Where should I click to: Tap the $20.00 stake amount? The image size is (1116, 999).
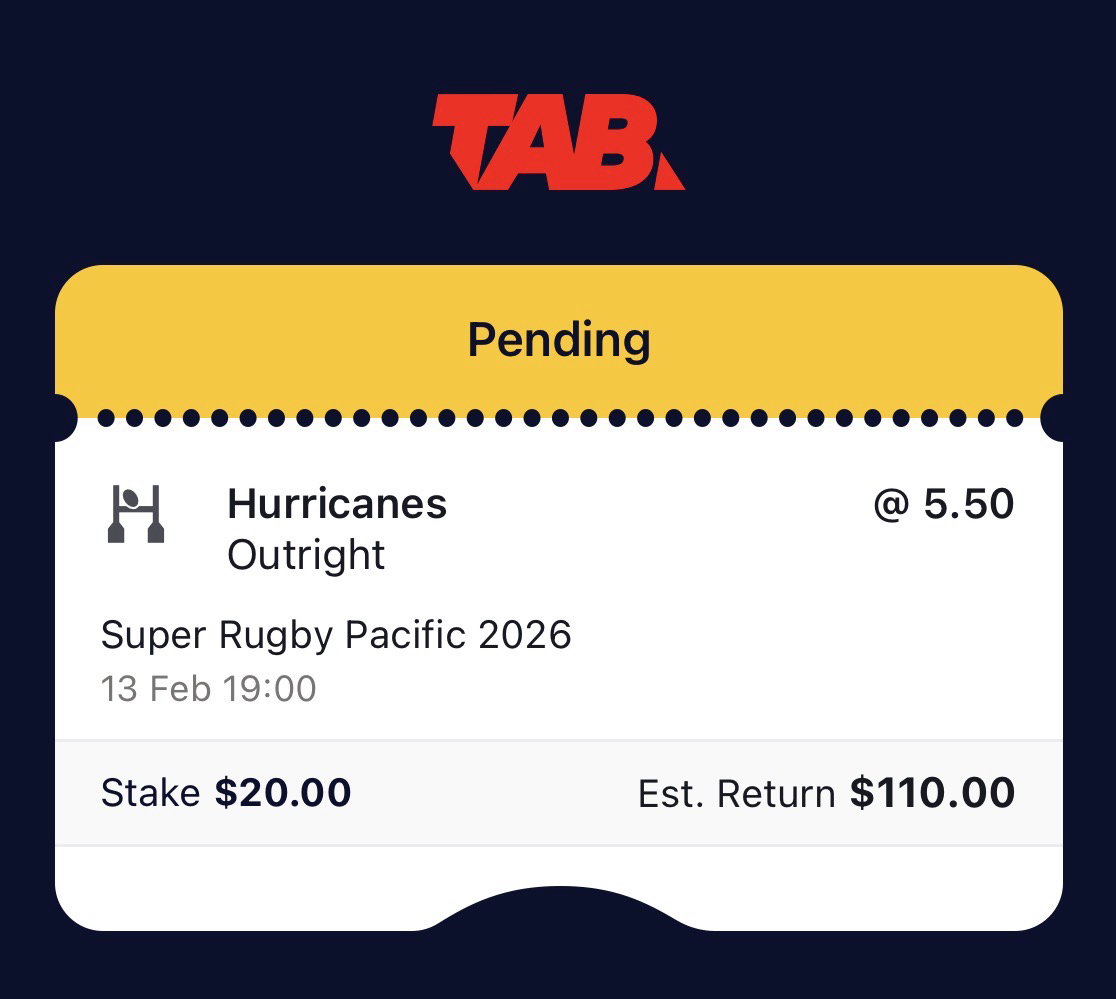283,793
